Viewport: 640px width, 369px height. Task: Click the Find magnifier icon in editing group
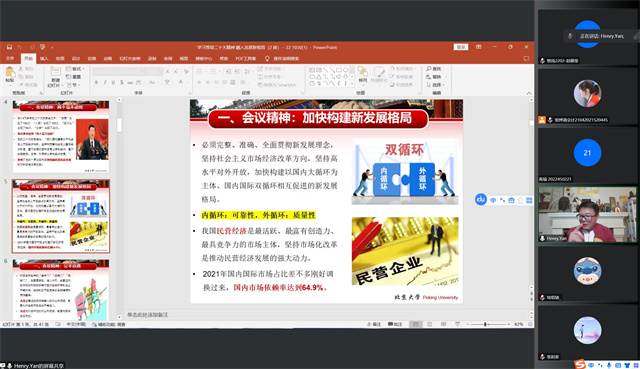pos(429,69)
